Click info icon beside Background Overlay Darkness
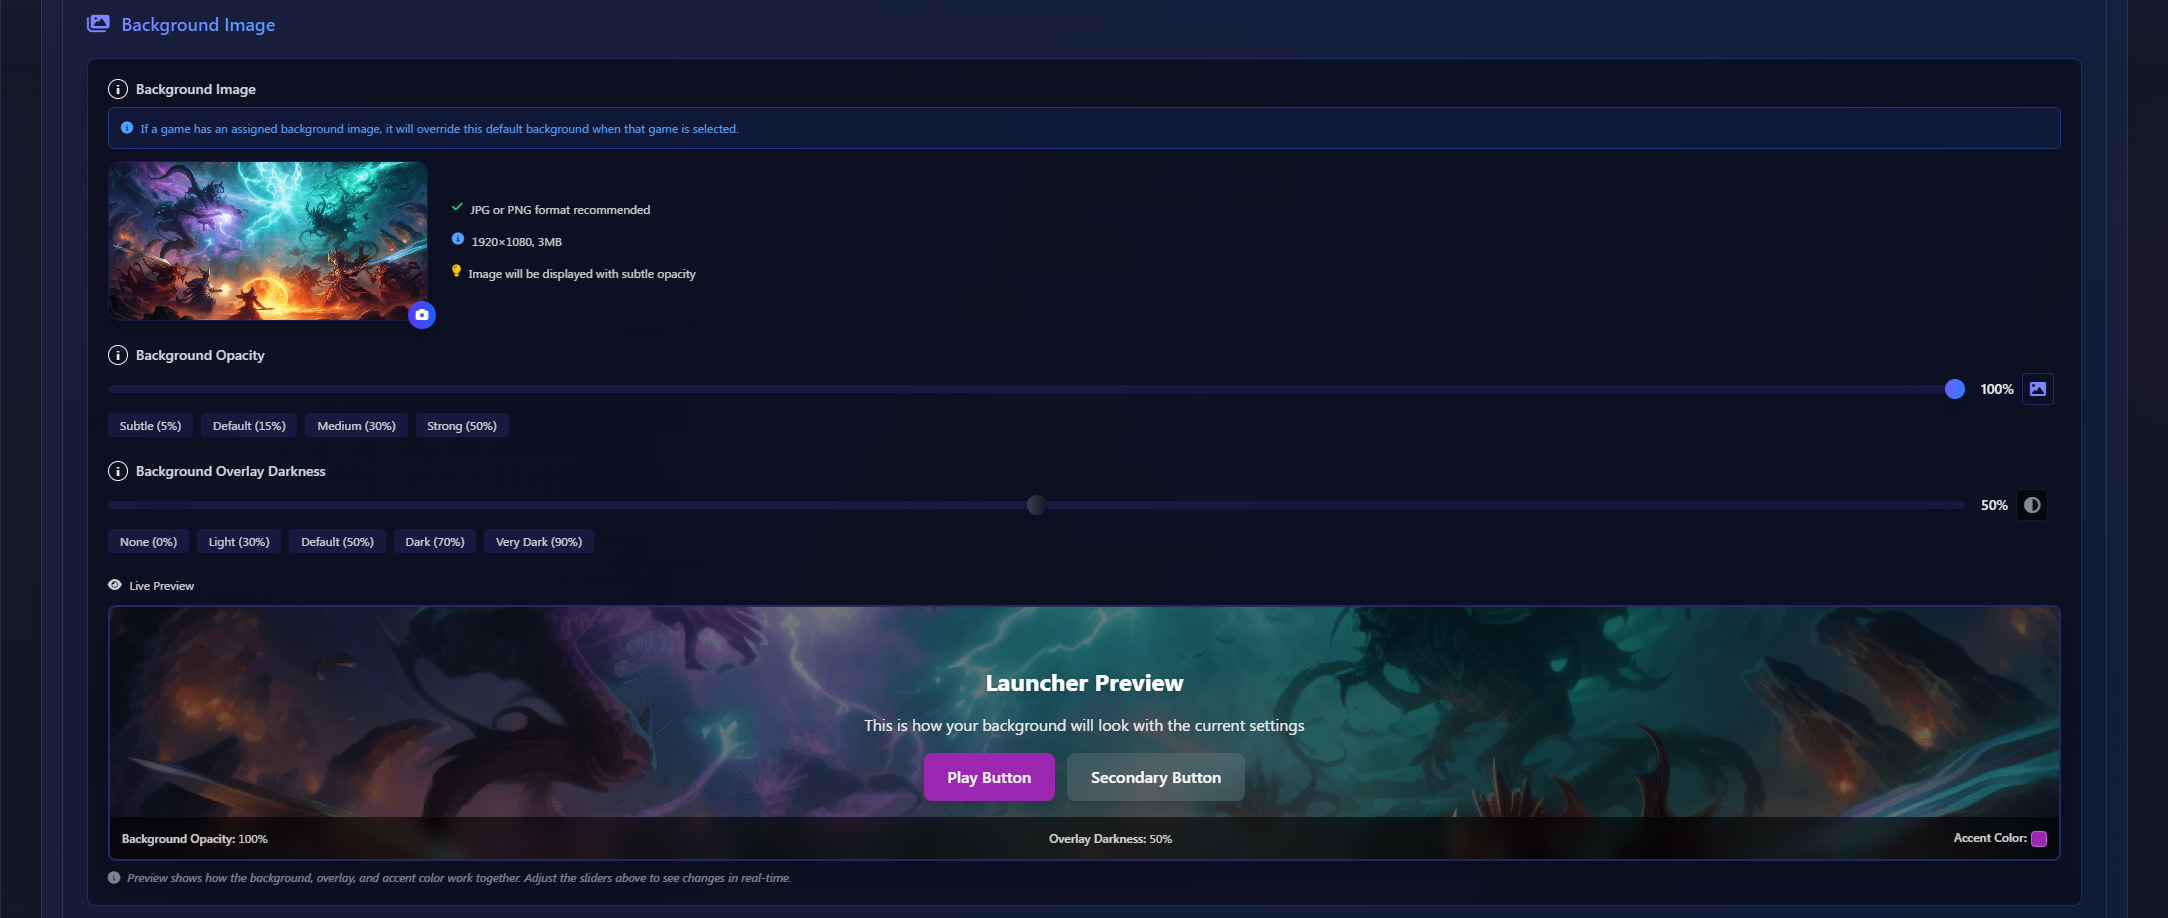 tap(118, 471)
